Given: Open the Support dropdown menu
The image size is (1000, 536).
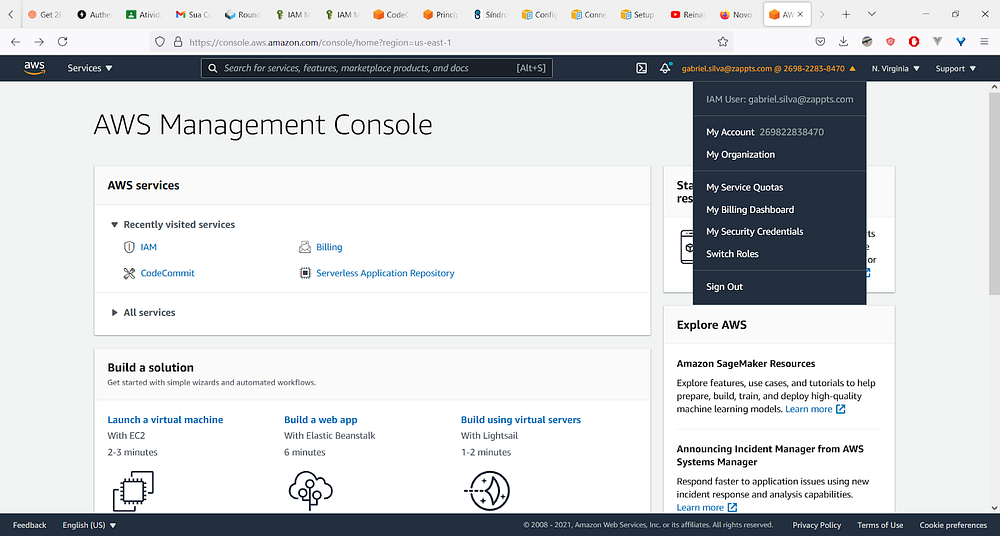Looking at the screenshot, I should (x=955, y=68).
